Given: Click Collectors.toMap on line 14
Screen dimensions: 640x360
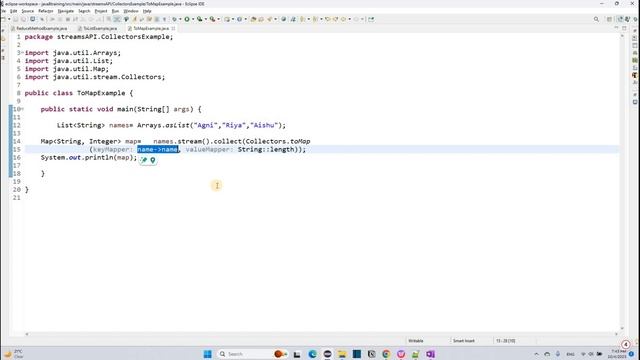Looking at the screenshot, I should click(278, 141).
